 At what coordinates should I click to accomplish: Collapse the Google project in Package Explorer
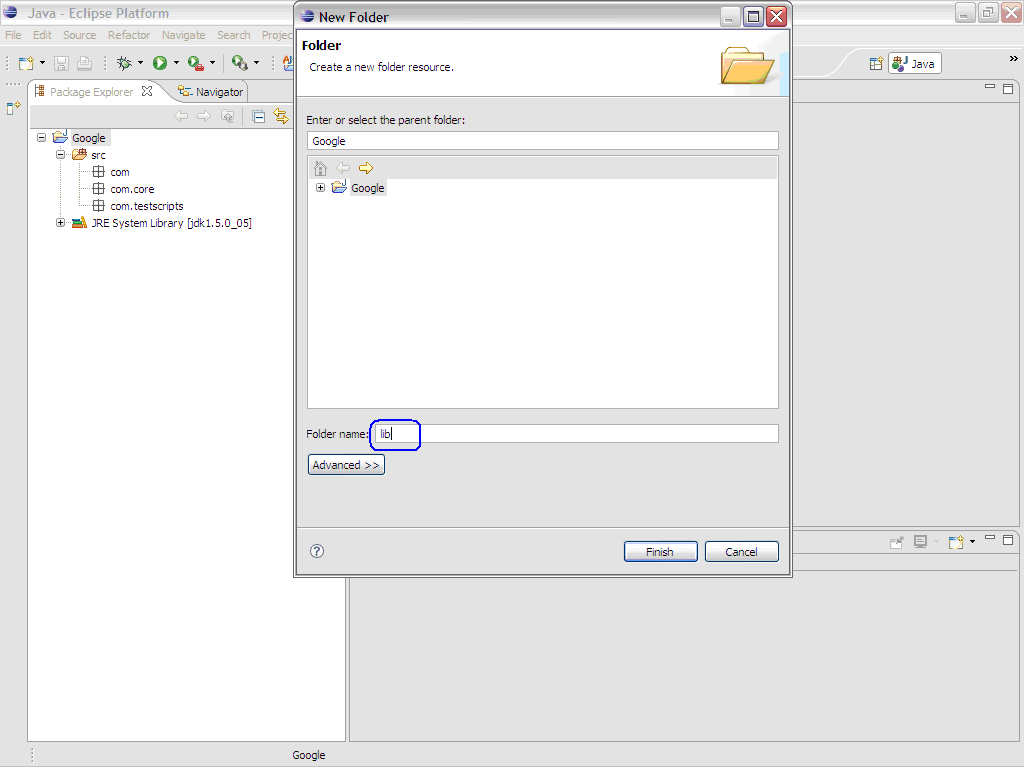(42, 138)
